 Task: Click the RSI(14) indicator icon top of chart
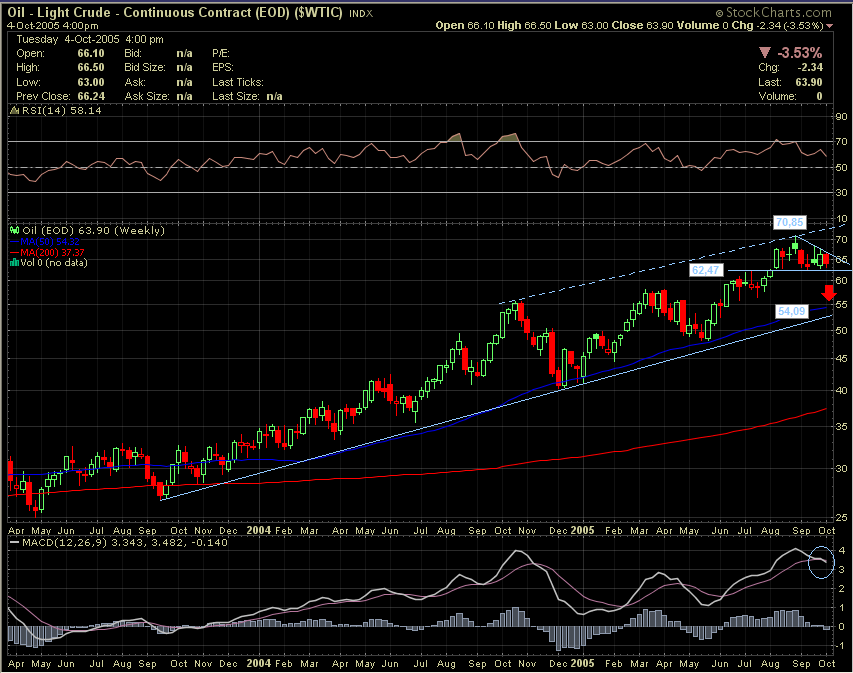point(13,110)
